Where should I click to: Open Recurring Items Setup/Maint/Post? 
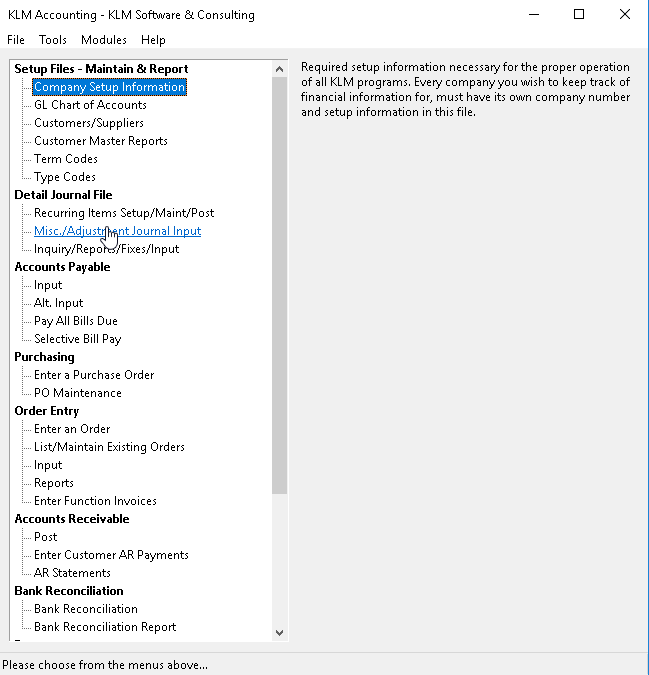pos(124,213)
